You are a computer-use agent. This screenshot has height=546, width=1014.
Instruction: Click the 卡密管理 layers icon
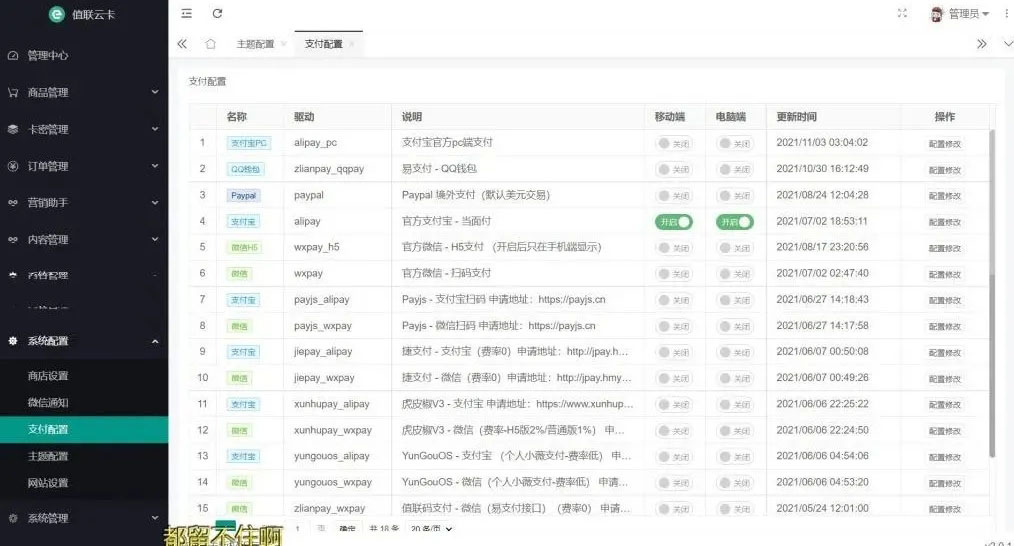(13, 129)
